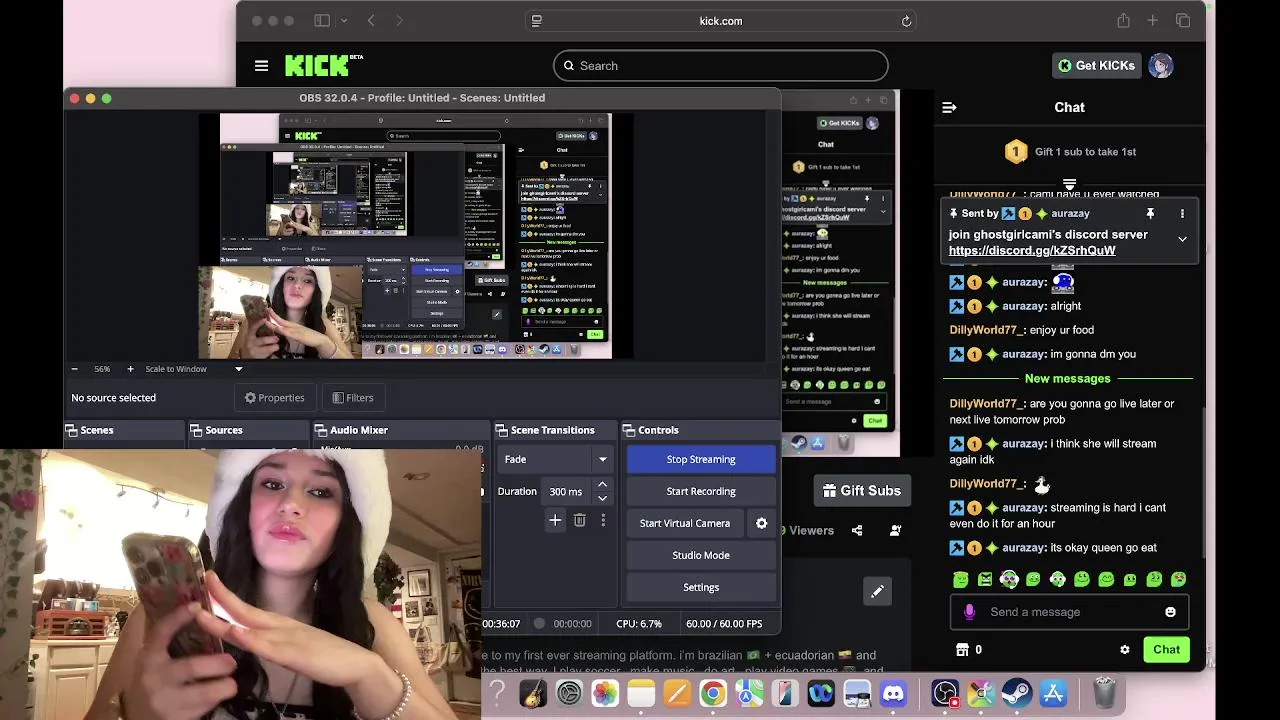Unpin the pinned message via the pin icon
This screenshot has height=720, width=1280.
1150,213
